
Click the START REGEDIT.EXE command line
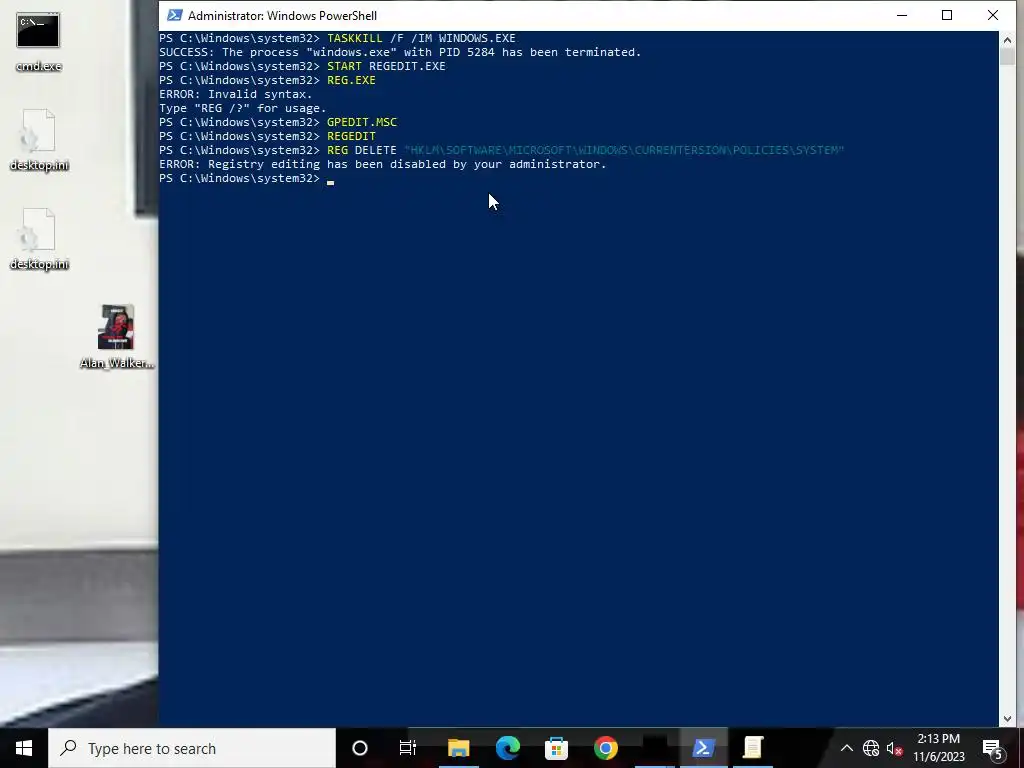point(302,66)
